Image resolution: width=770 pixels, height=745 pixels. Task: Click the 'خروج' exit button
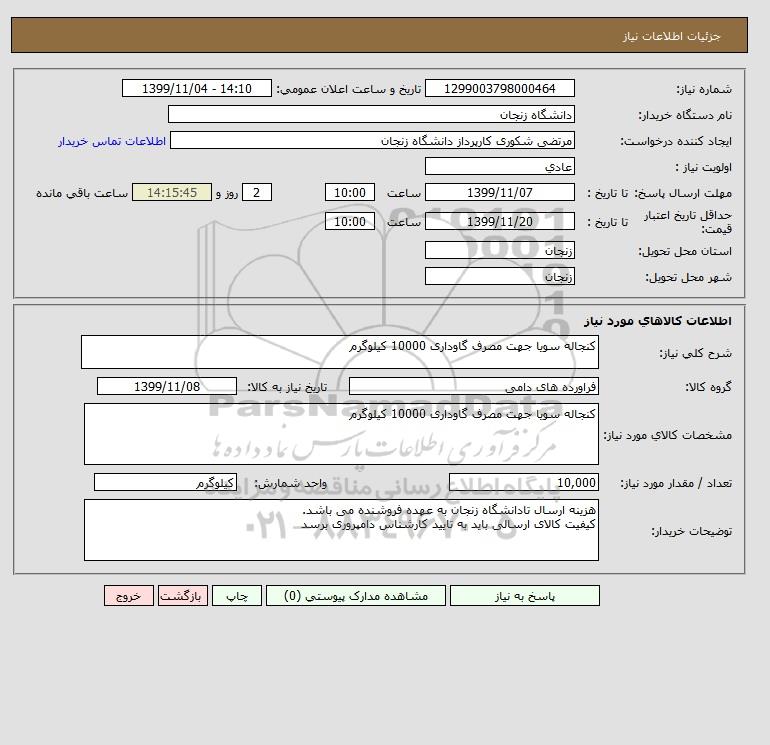129,596
